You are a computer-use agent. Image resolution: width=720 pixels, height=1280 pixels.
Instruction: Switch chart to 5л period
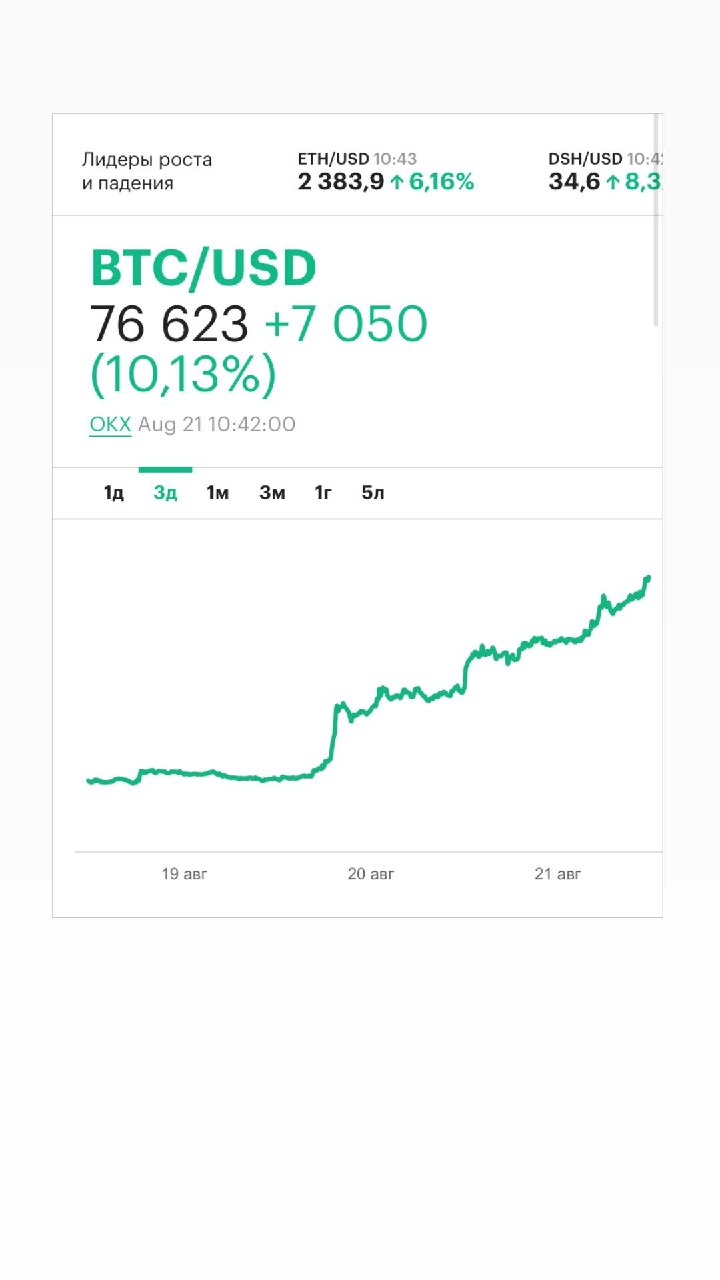(x=373, y=493)
